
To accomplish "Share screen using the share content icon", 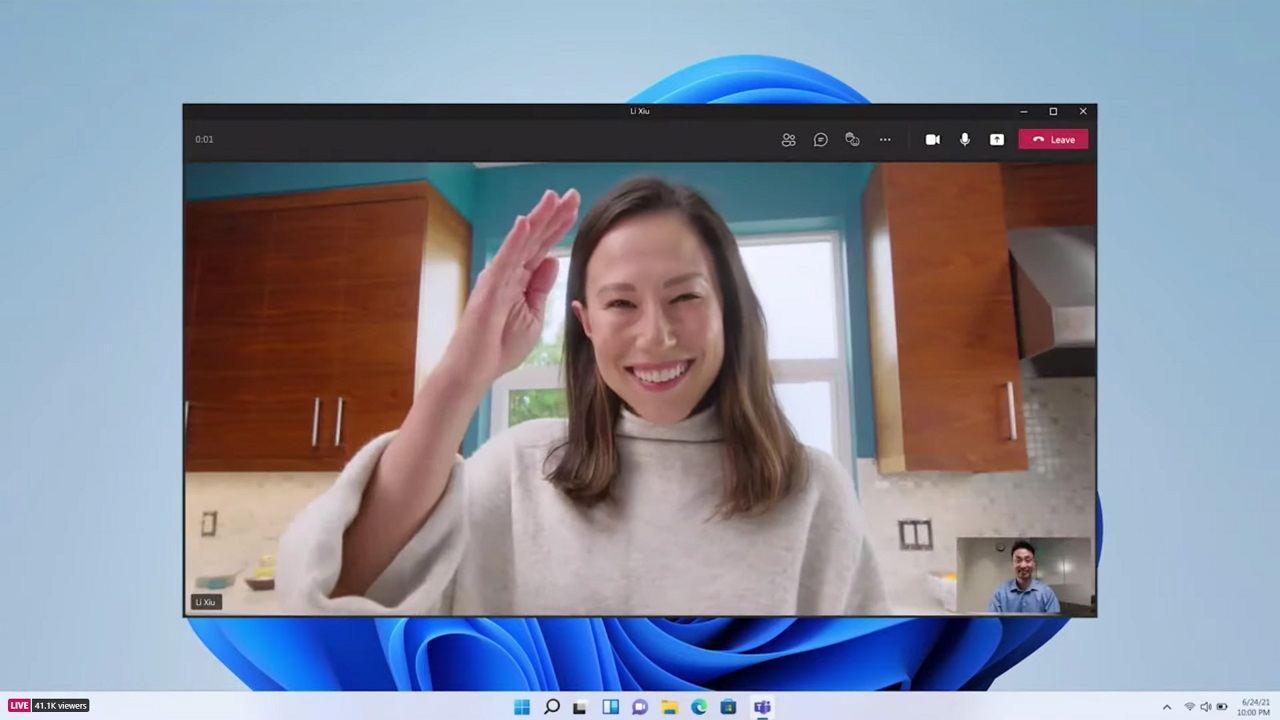I will click(x=996, y=140).
